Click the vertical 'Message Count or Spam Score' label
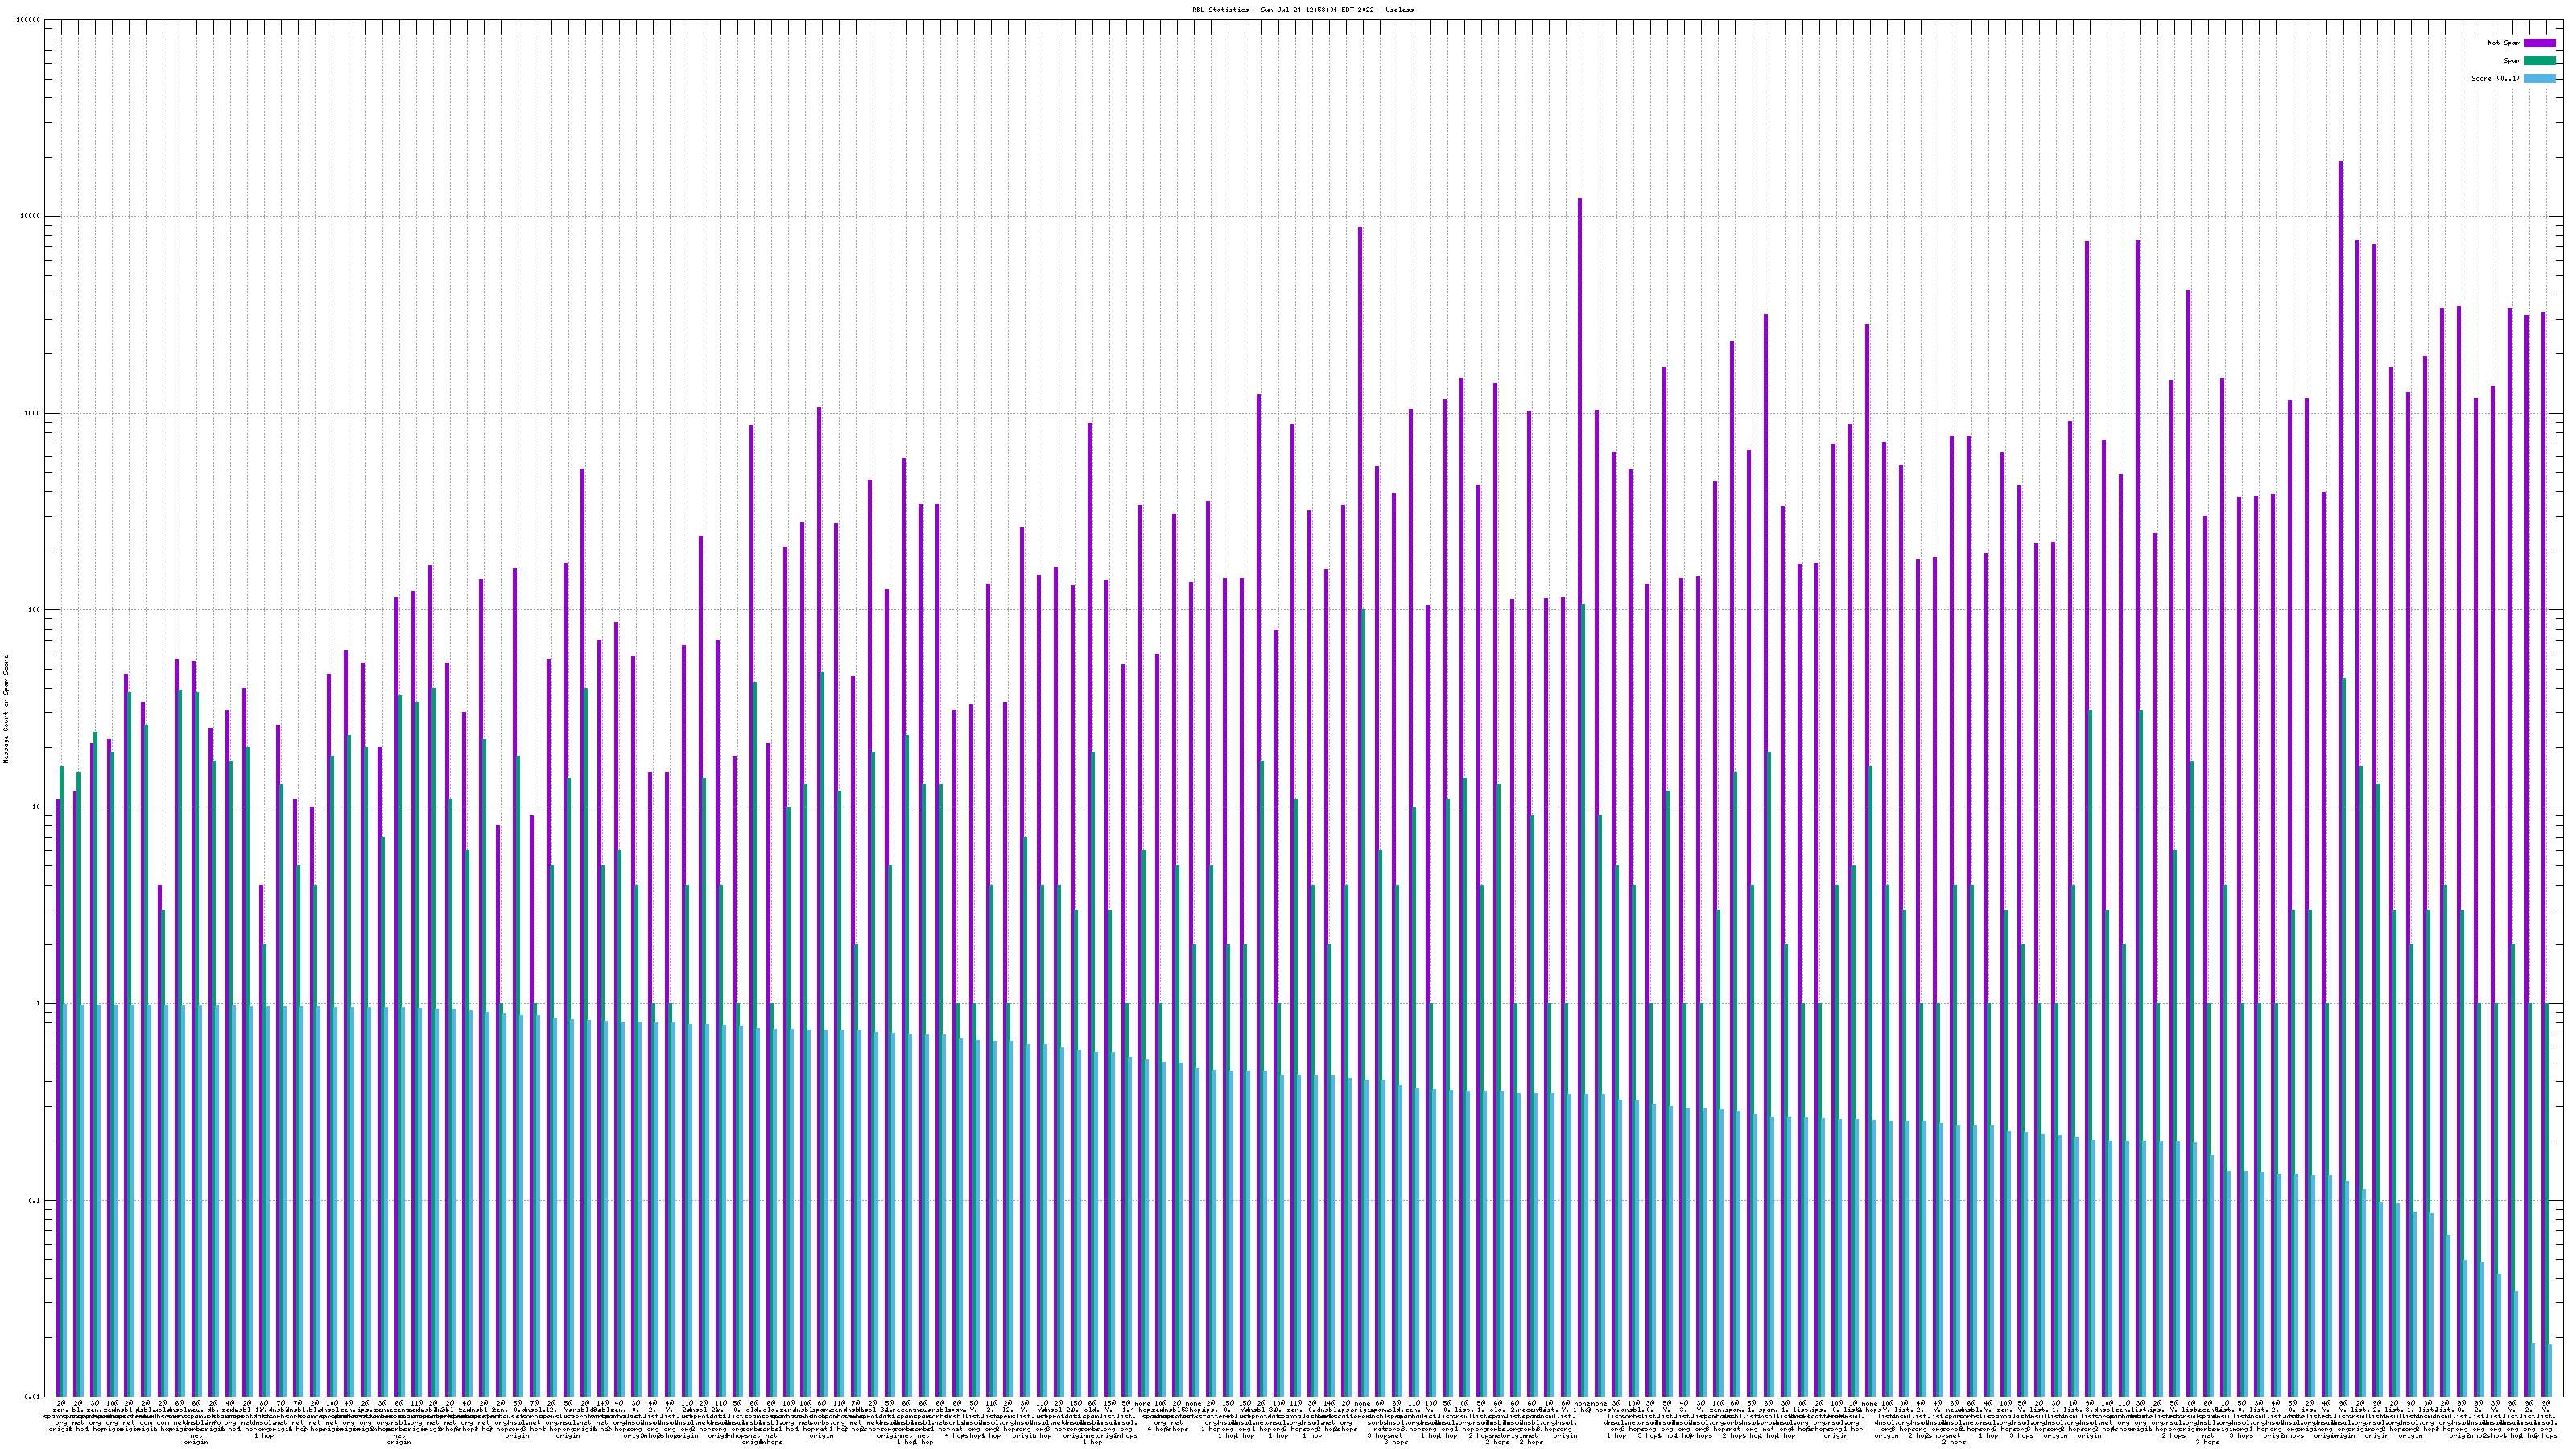This screenshot has height=1449, width=2576. [5, 709]
